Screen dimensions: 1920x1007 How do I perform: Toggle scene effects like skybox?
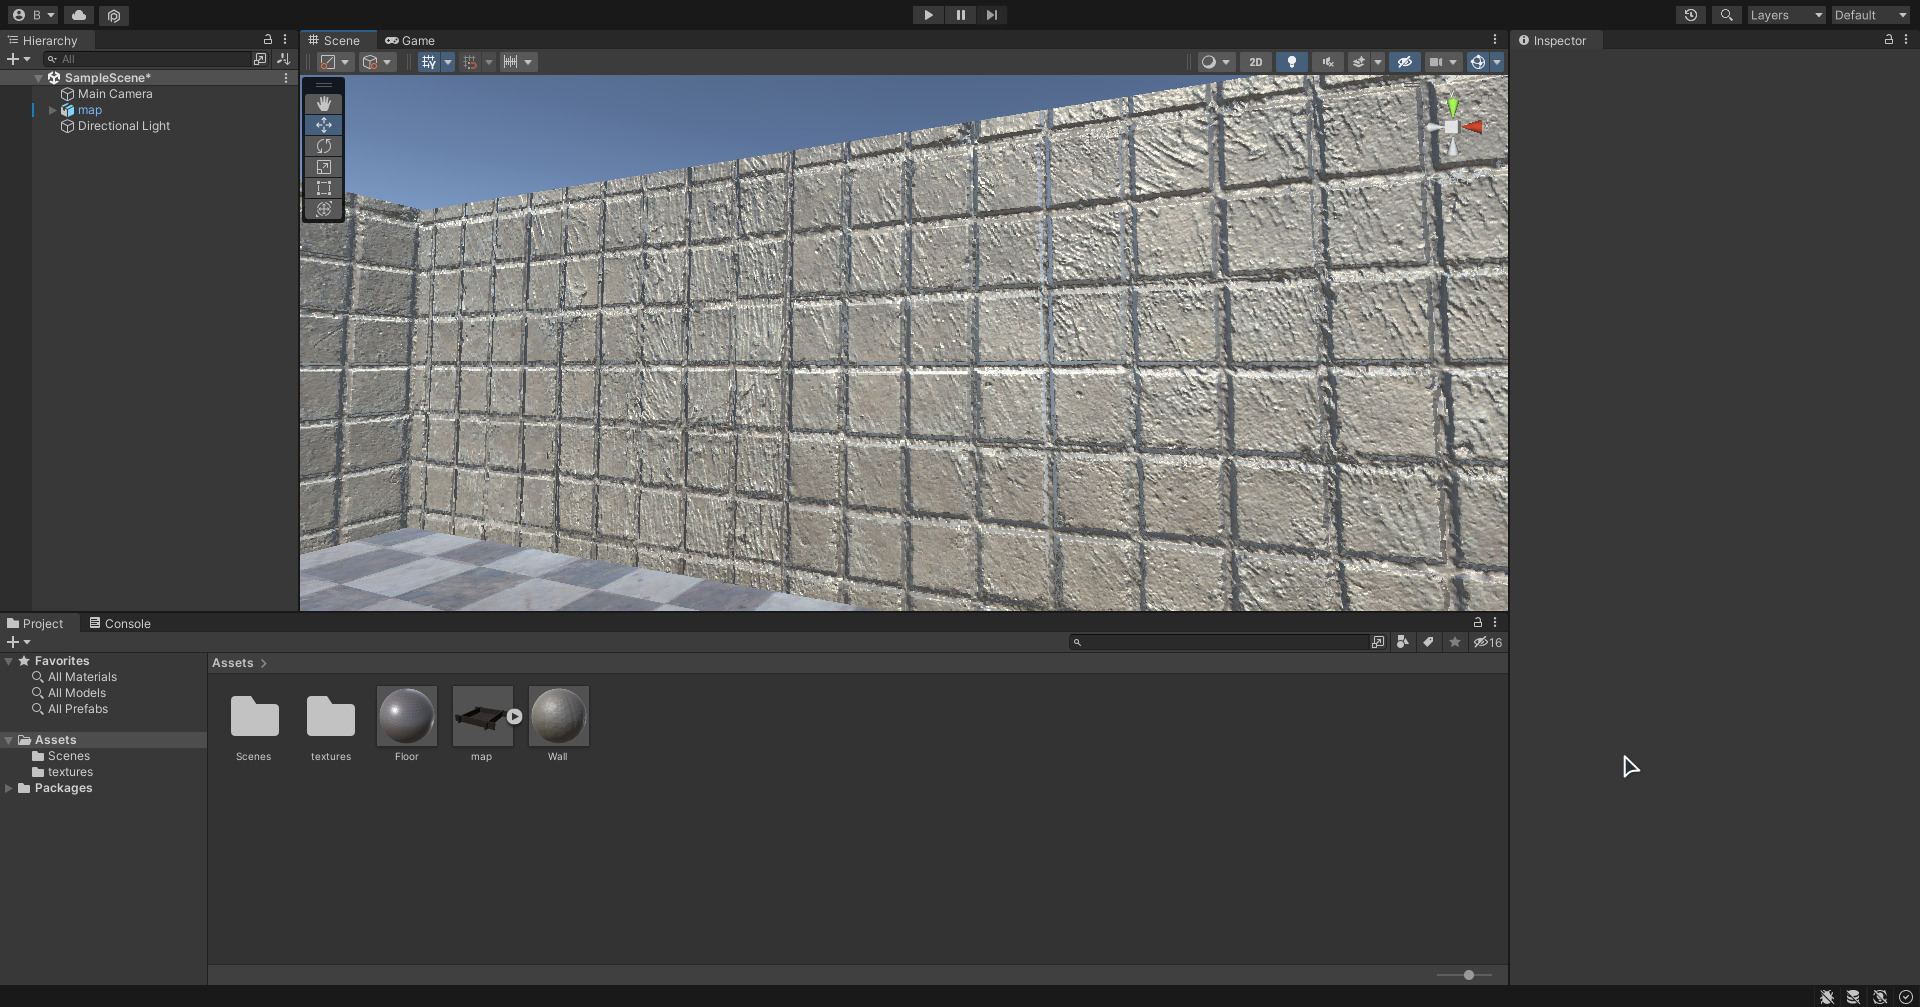point(1359,62)
